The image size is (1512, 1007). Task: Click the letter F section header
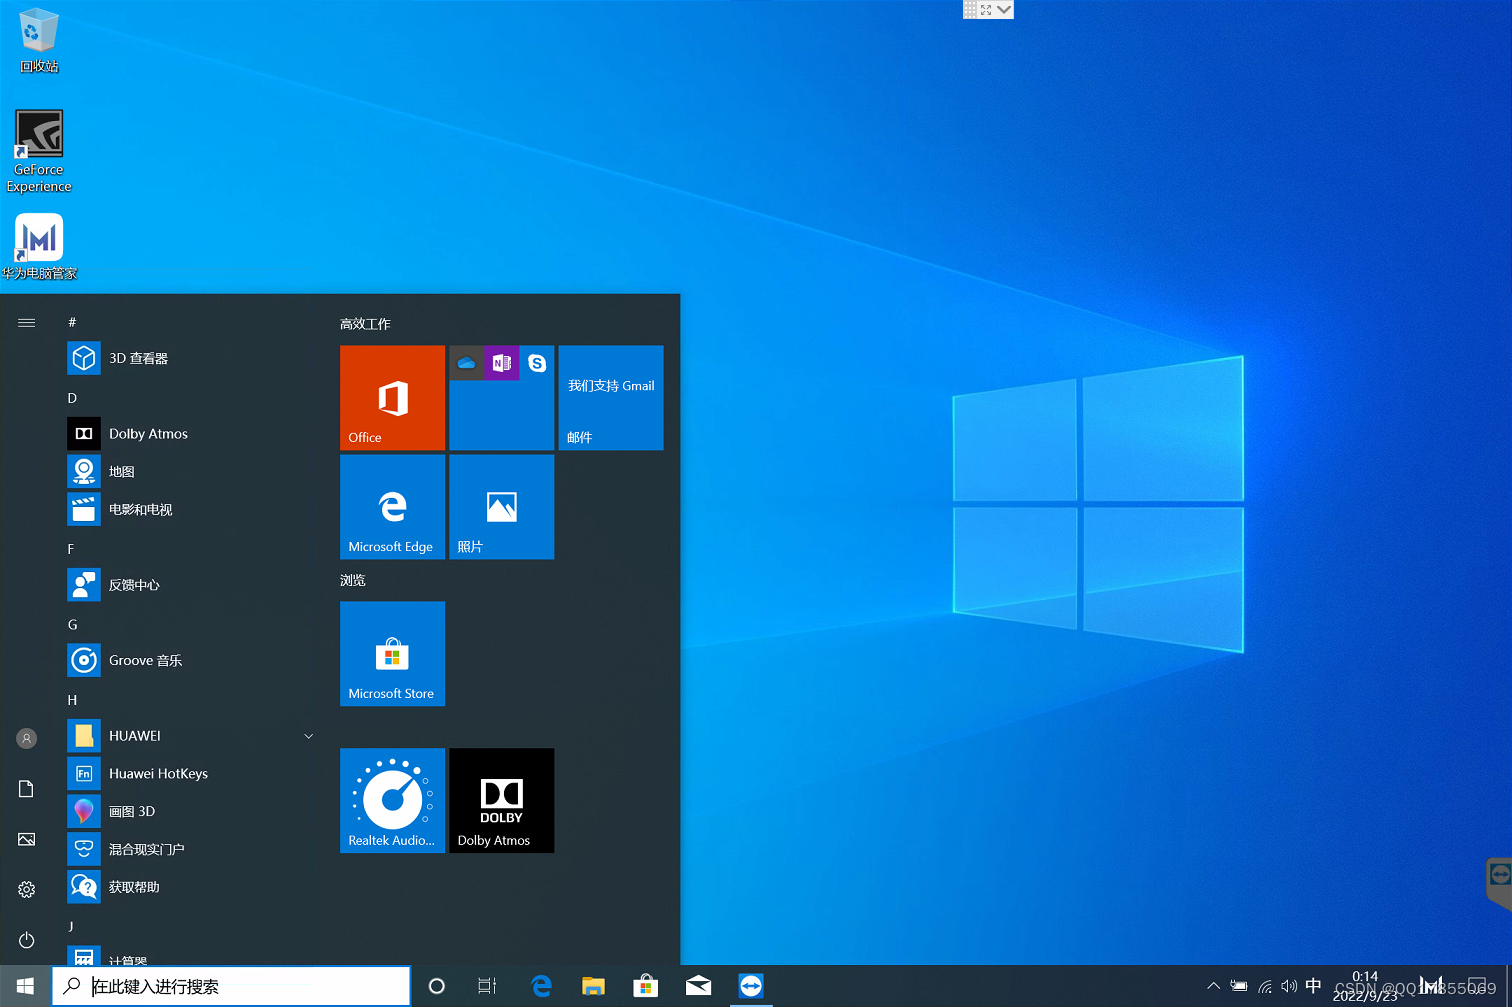click(x=71, y=549)
